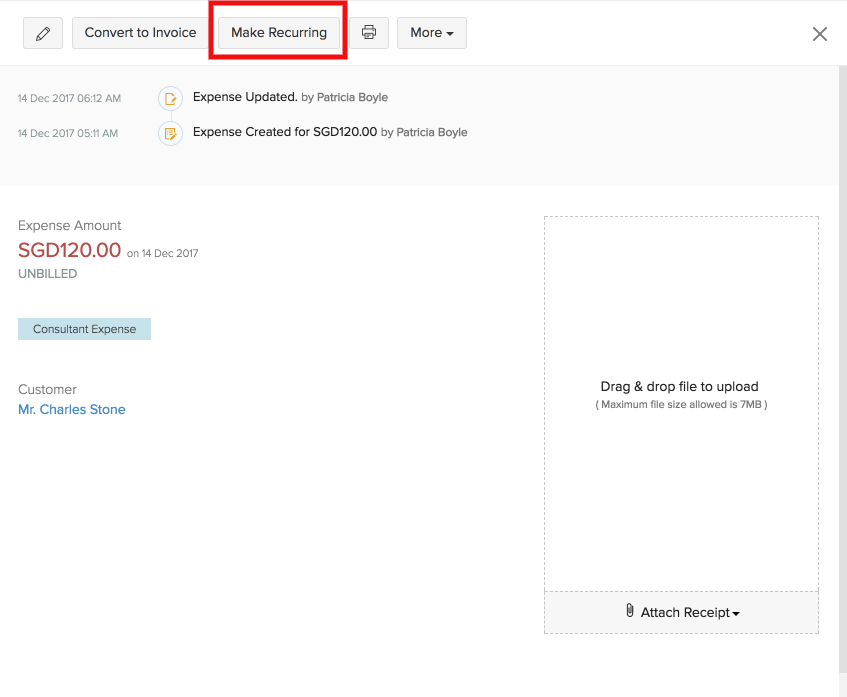Open customer Mr. Charles Stone link
This screenshot has width=847, height=697.
click(72, 410)
